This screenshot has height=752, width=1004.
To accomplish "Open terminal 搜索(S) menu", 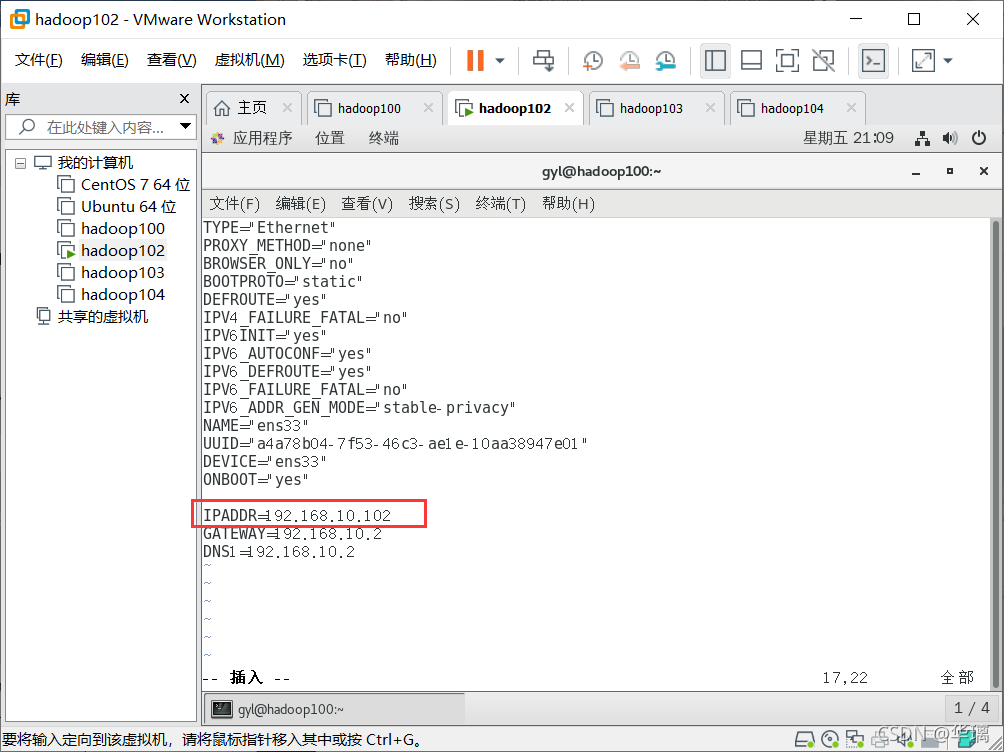I will 434,204.
